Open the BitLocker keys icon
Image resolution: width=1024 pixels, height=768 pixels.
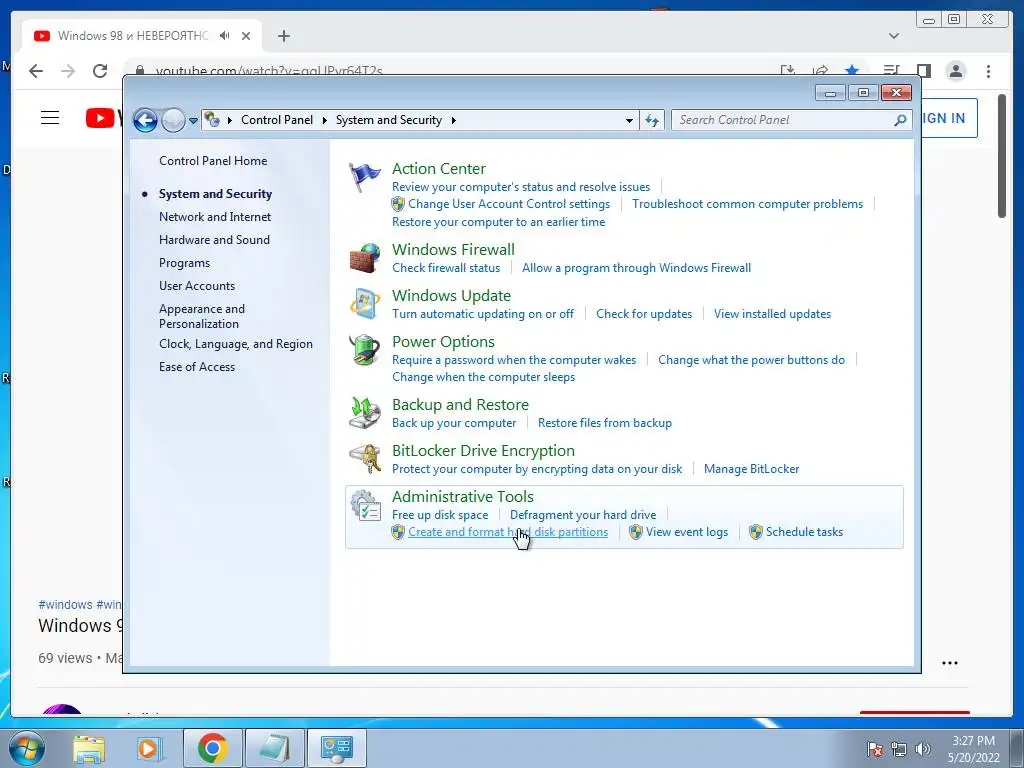(x=364, y=458)
